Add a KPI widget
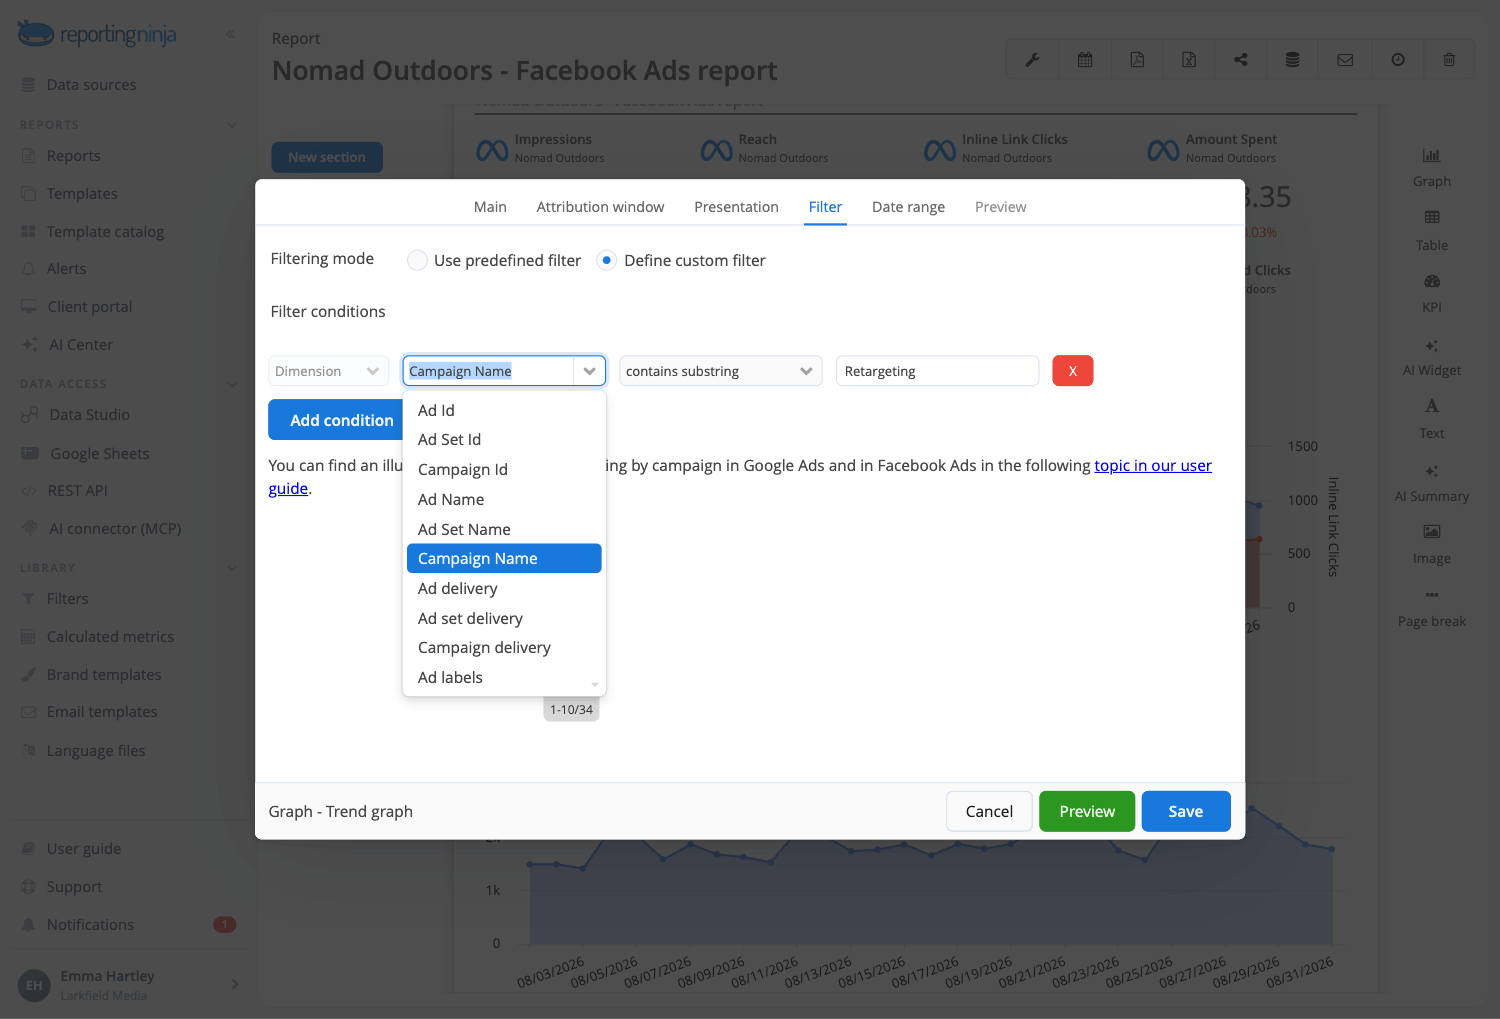 tap(1432, 294)
